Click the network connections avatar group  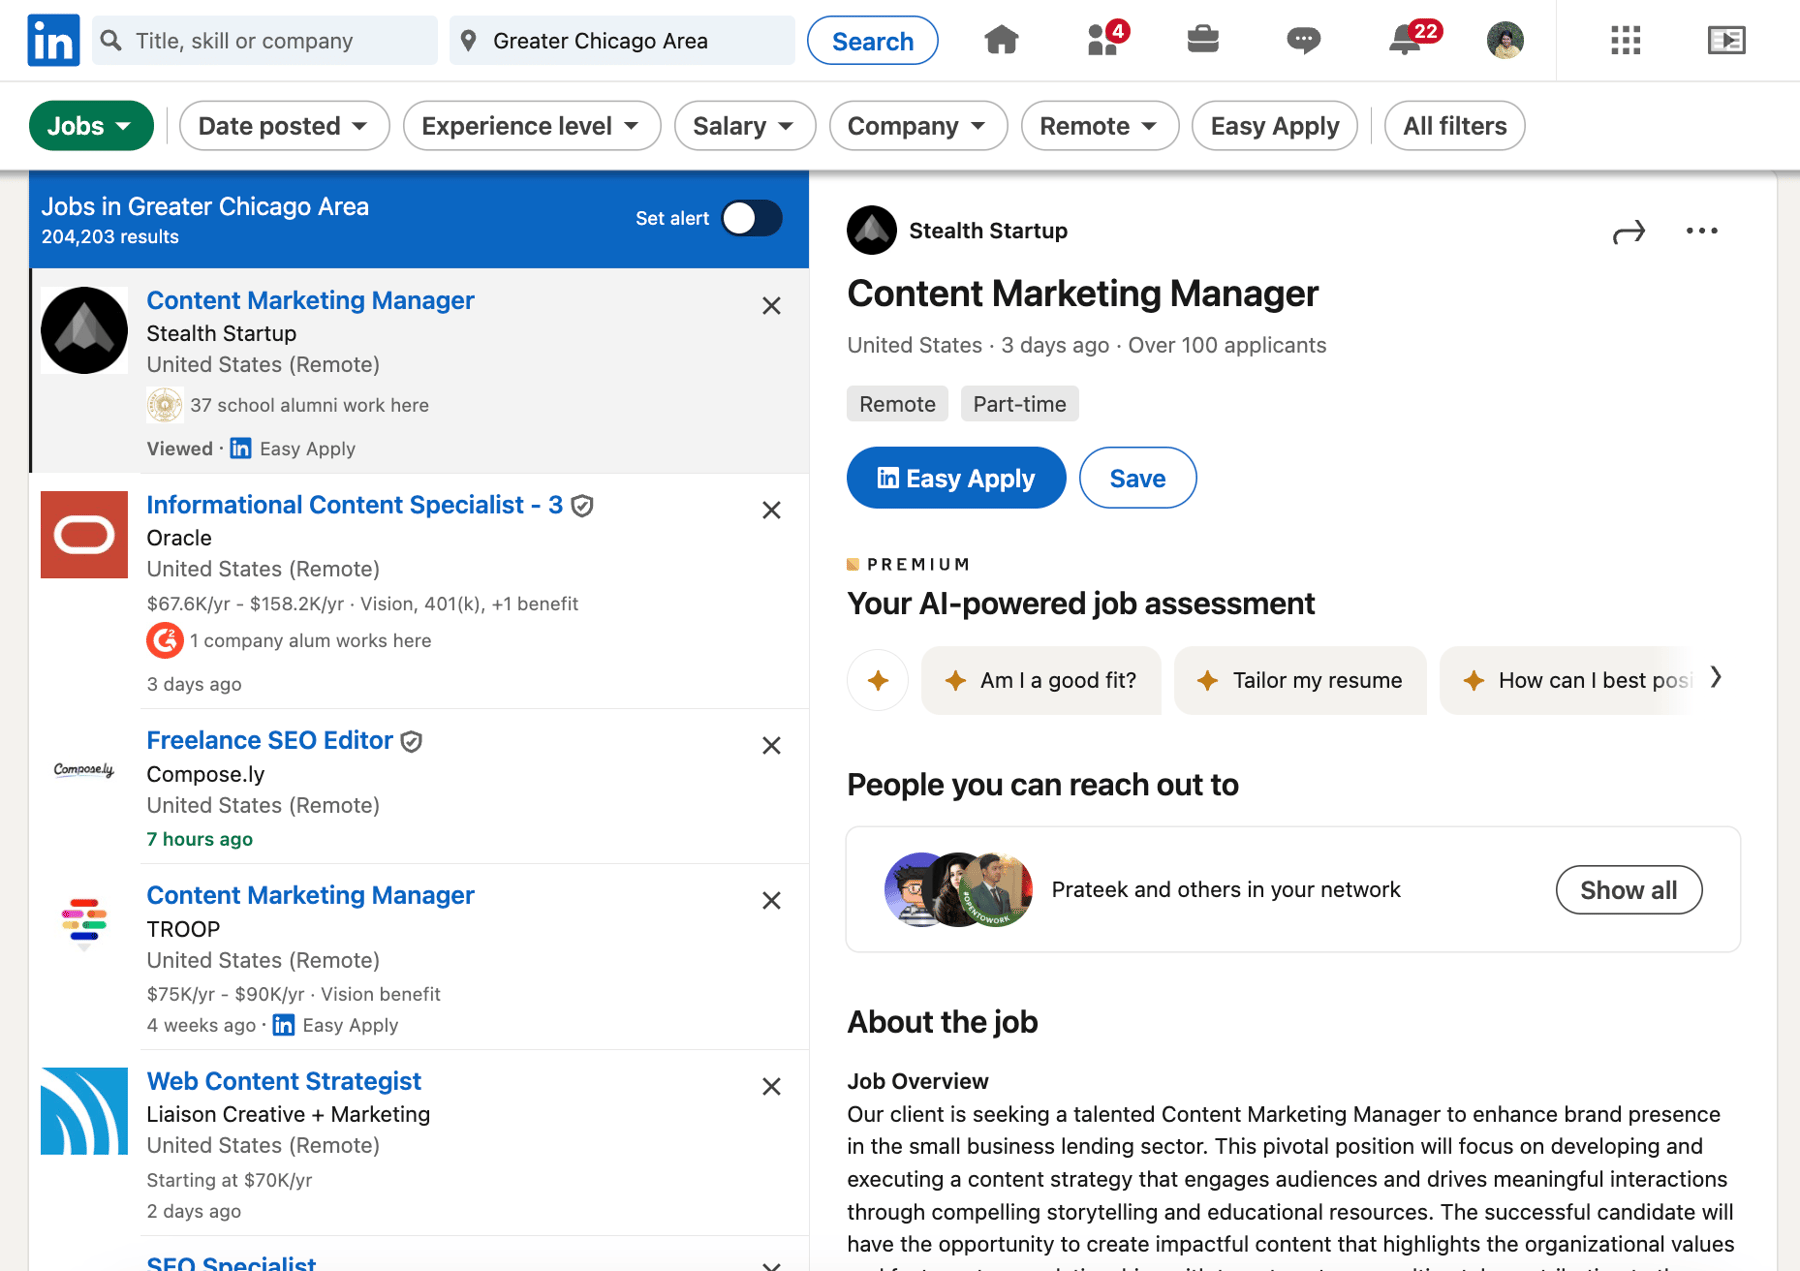(x=958, y=890)
